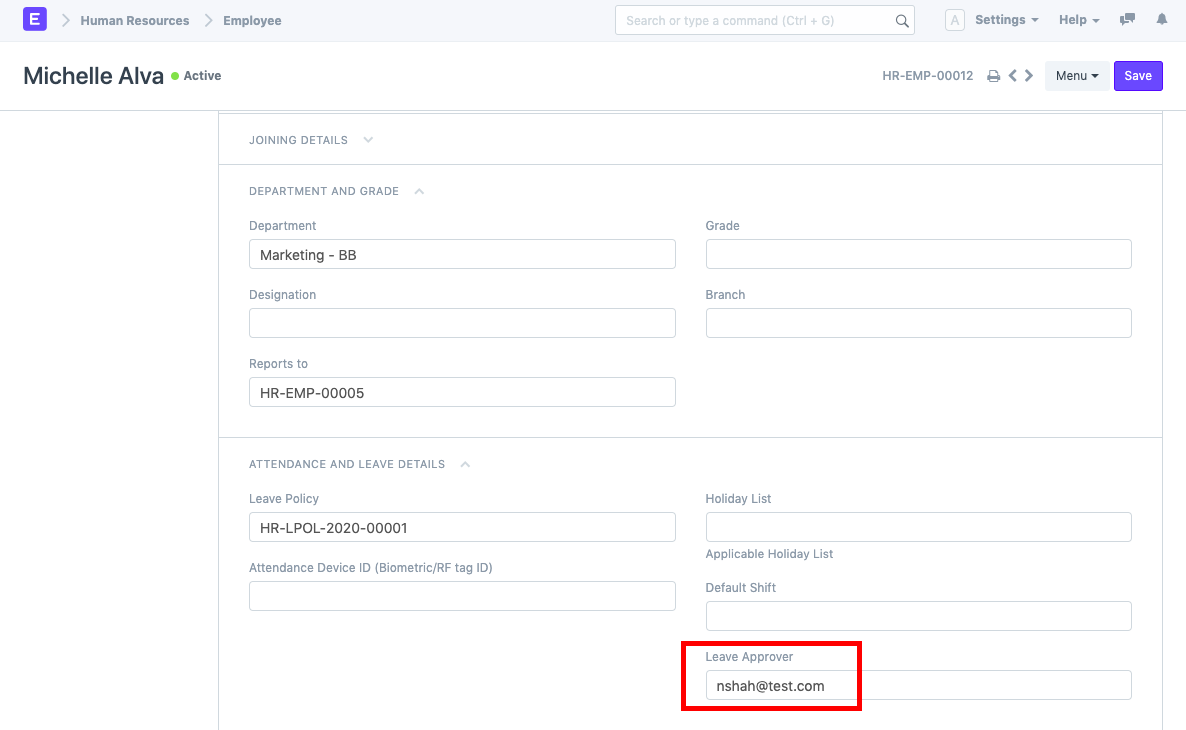Go to next employee record arrow

coord(1029,76)
